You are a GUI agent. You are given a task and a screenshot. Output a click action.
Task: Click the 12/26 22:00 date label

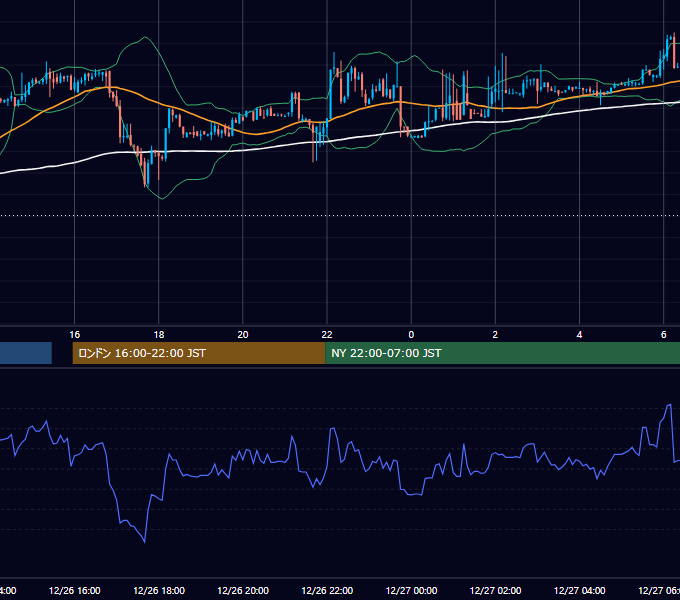coord(327,590)
